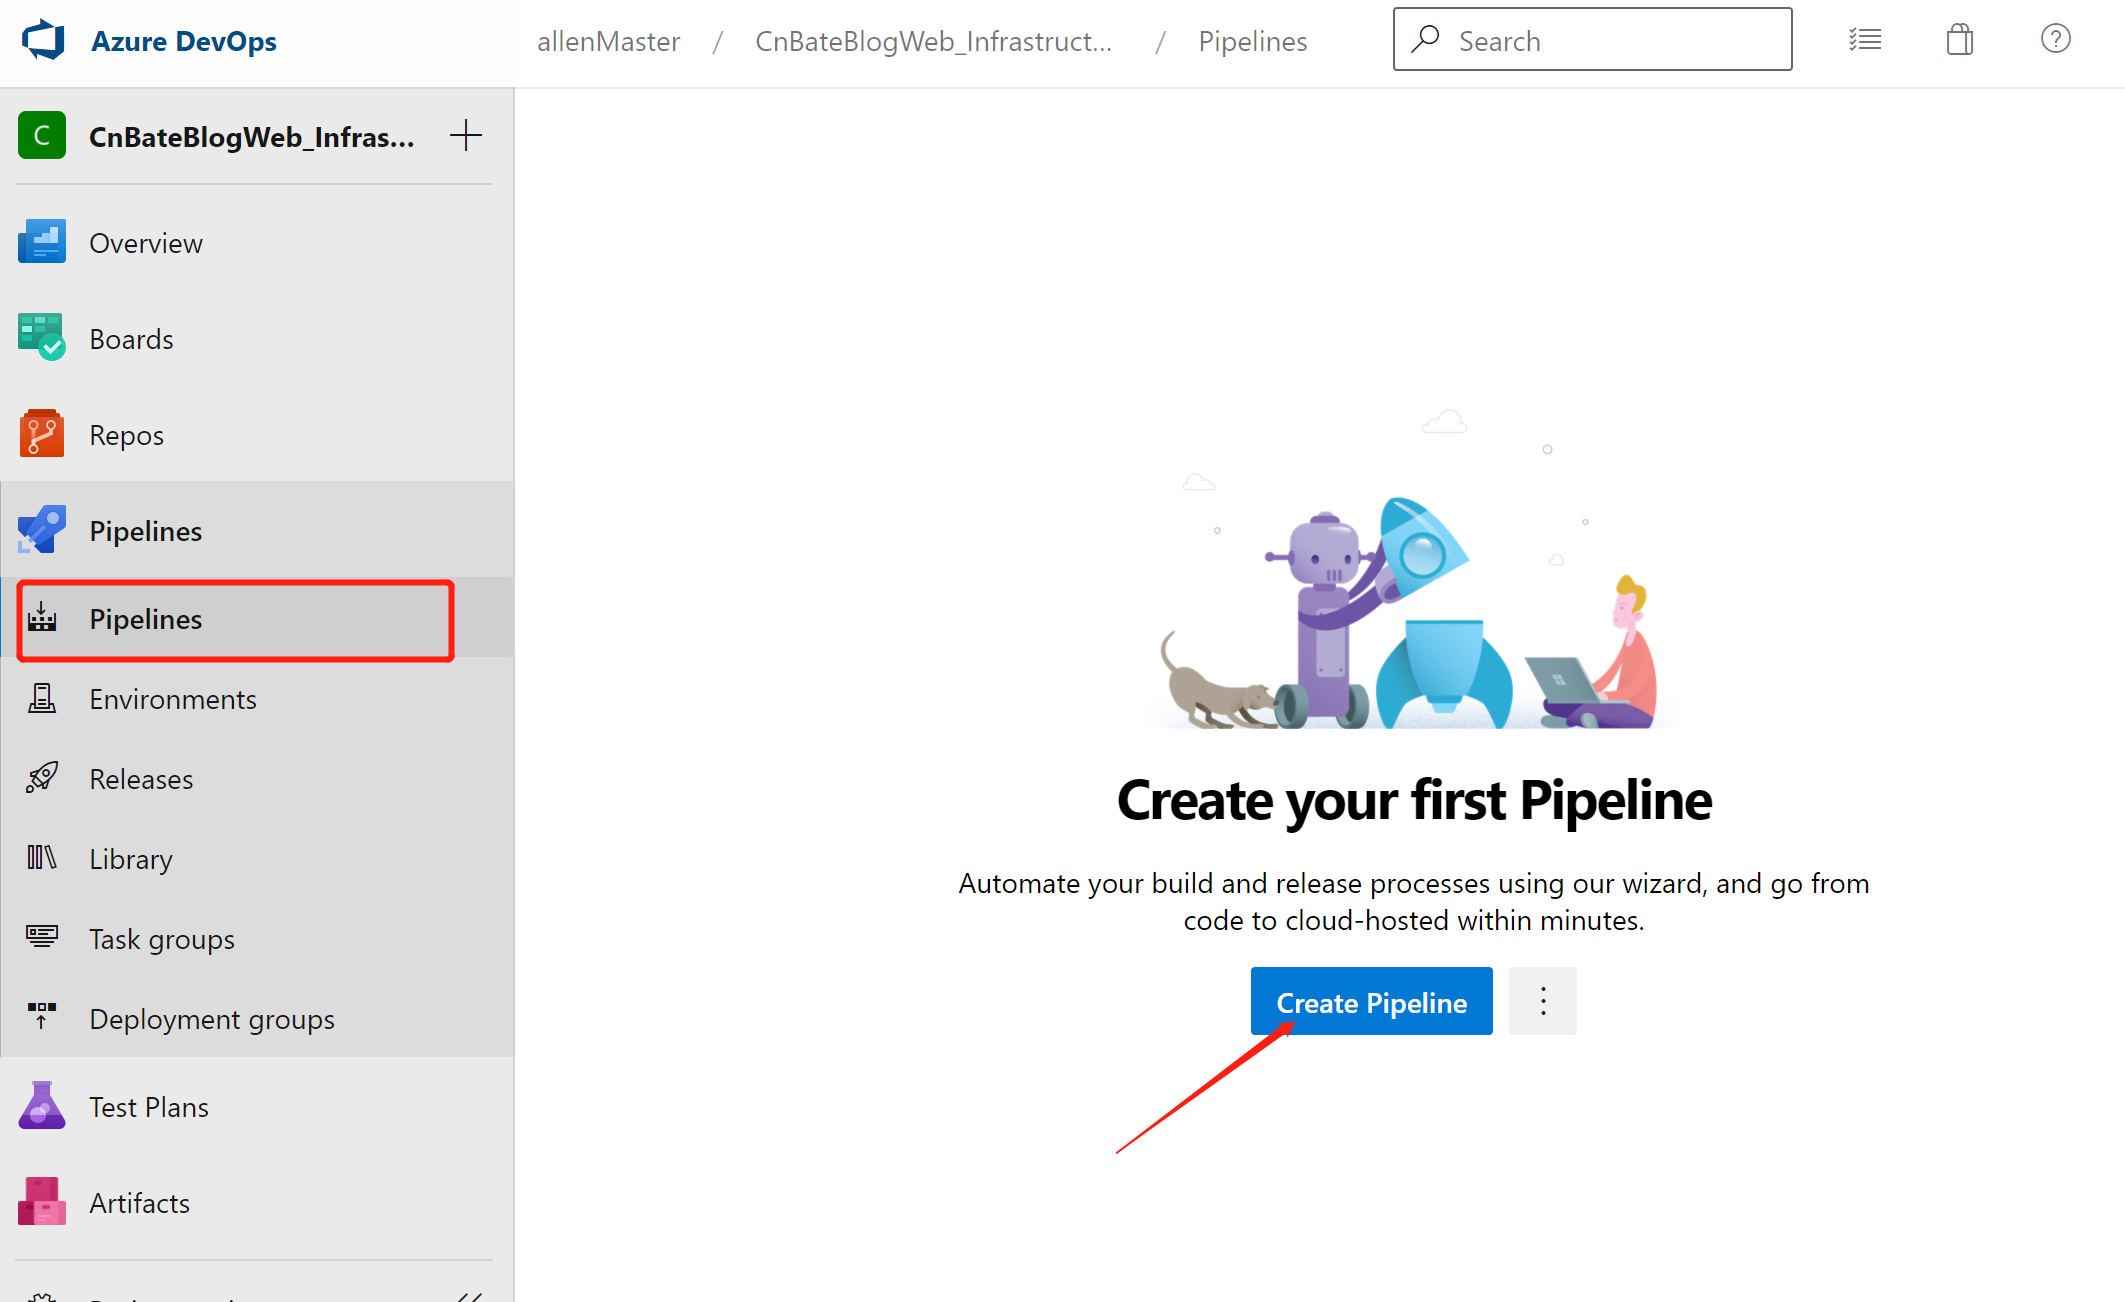Click the Artifacts package icon
This screenshot has height=1302, width=2125.
(x=42, y=1201)
